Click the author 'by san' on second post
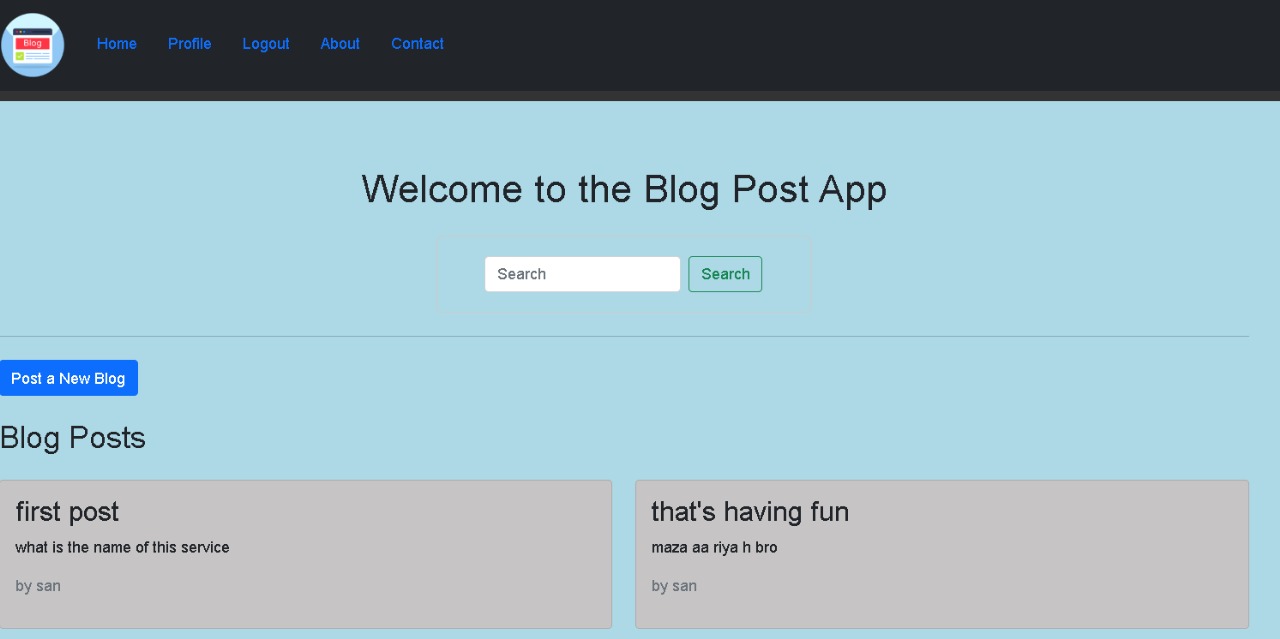The image size is (1280, 639). coord(673,586)
